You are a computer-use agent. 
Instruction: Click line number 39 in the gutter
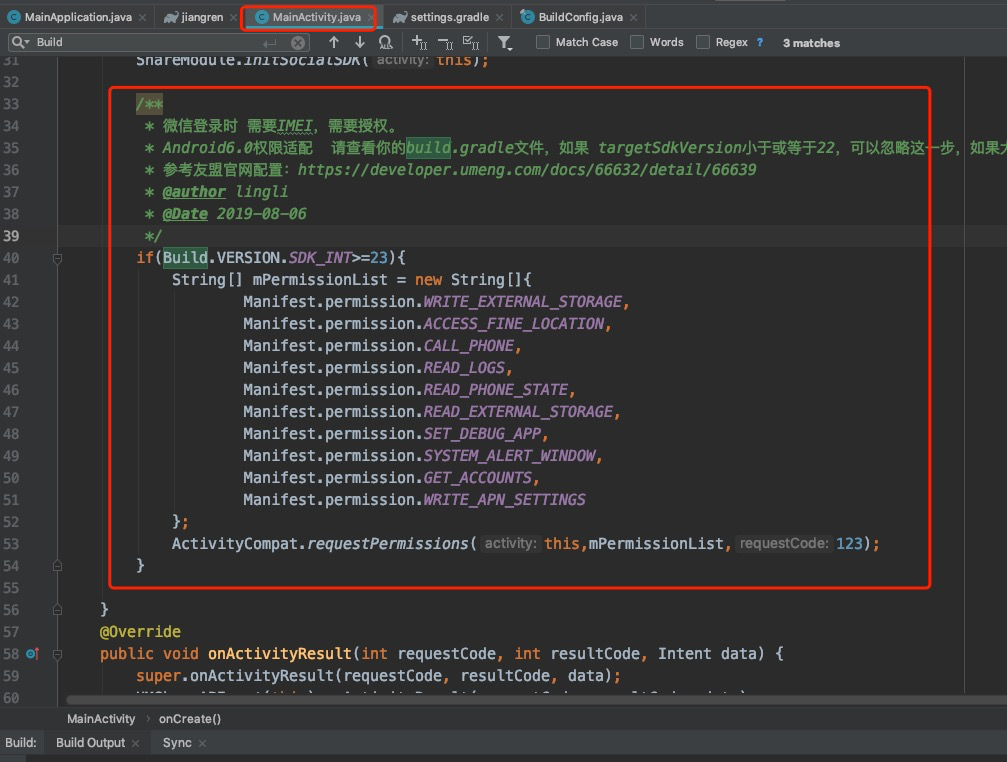click(x=12, y=236)
